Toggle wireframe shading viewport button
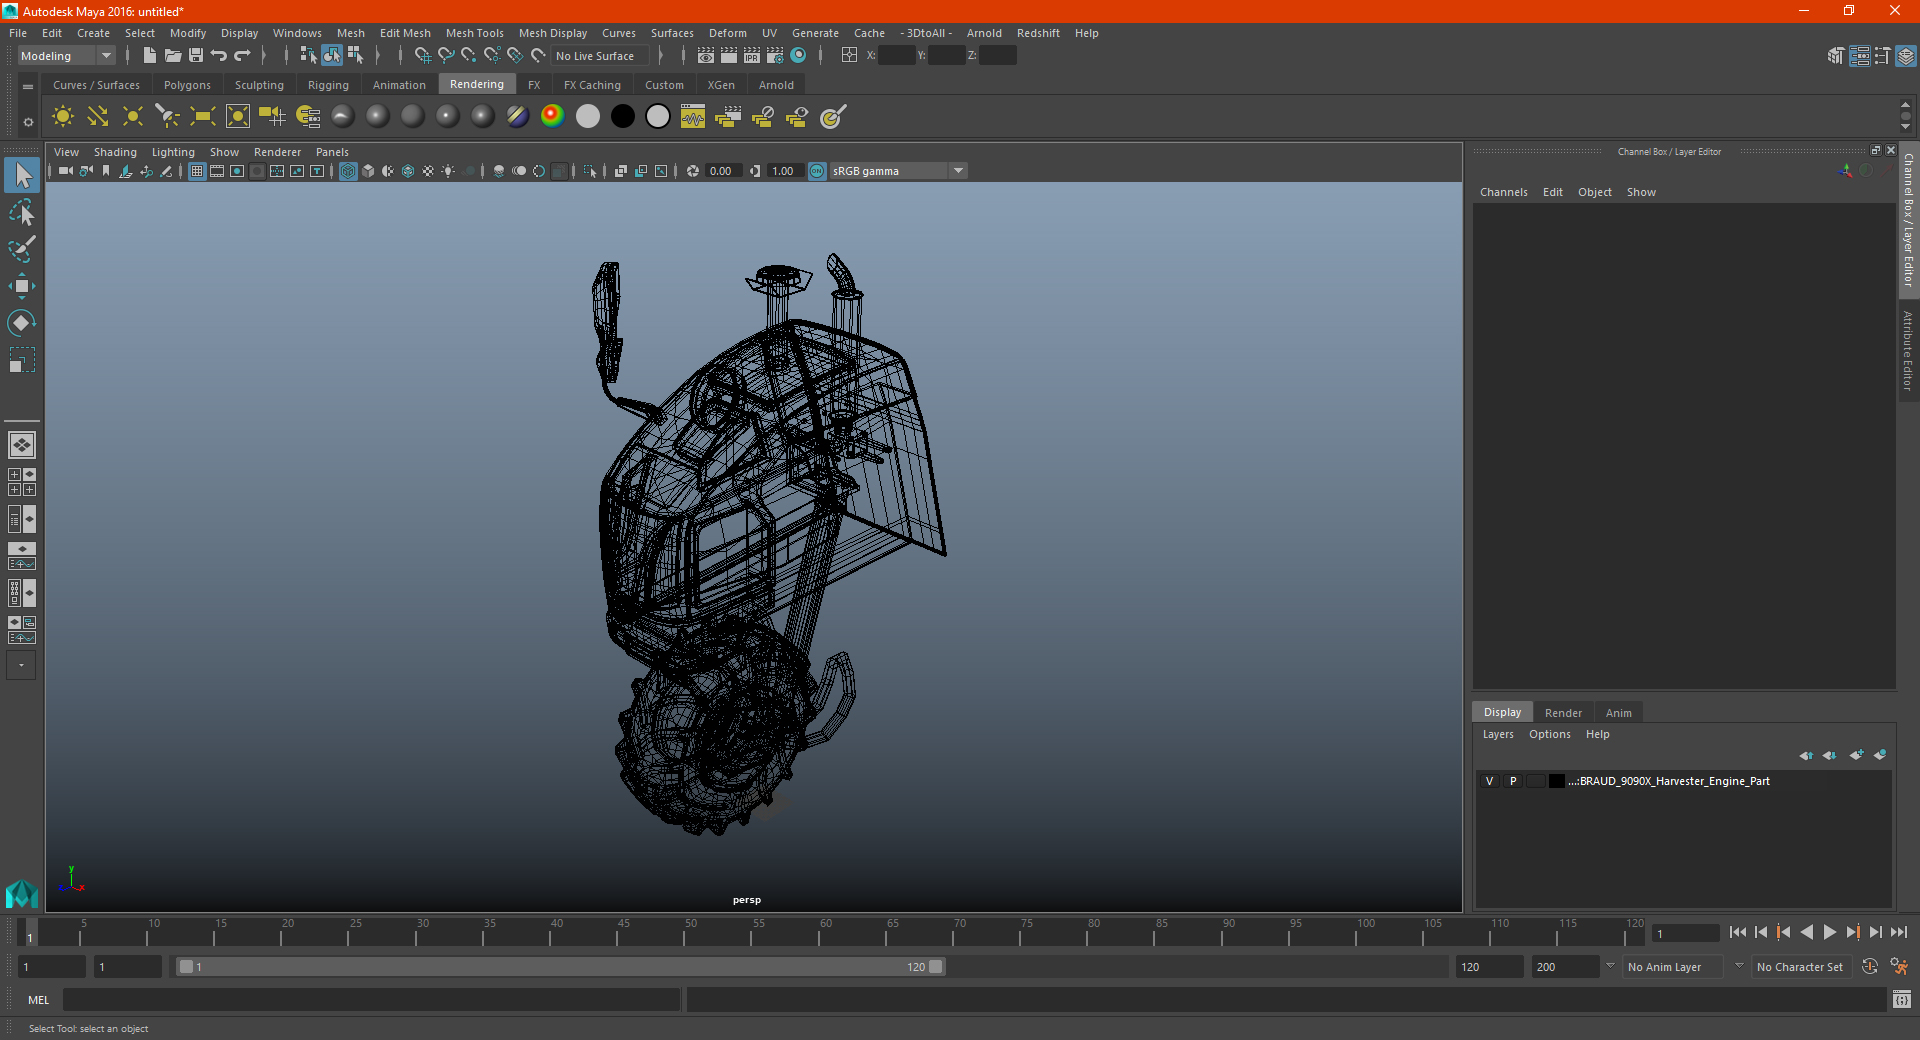 coord(348,171)
